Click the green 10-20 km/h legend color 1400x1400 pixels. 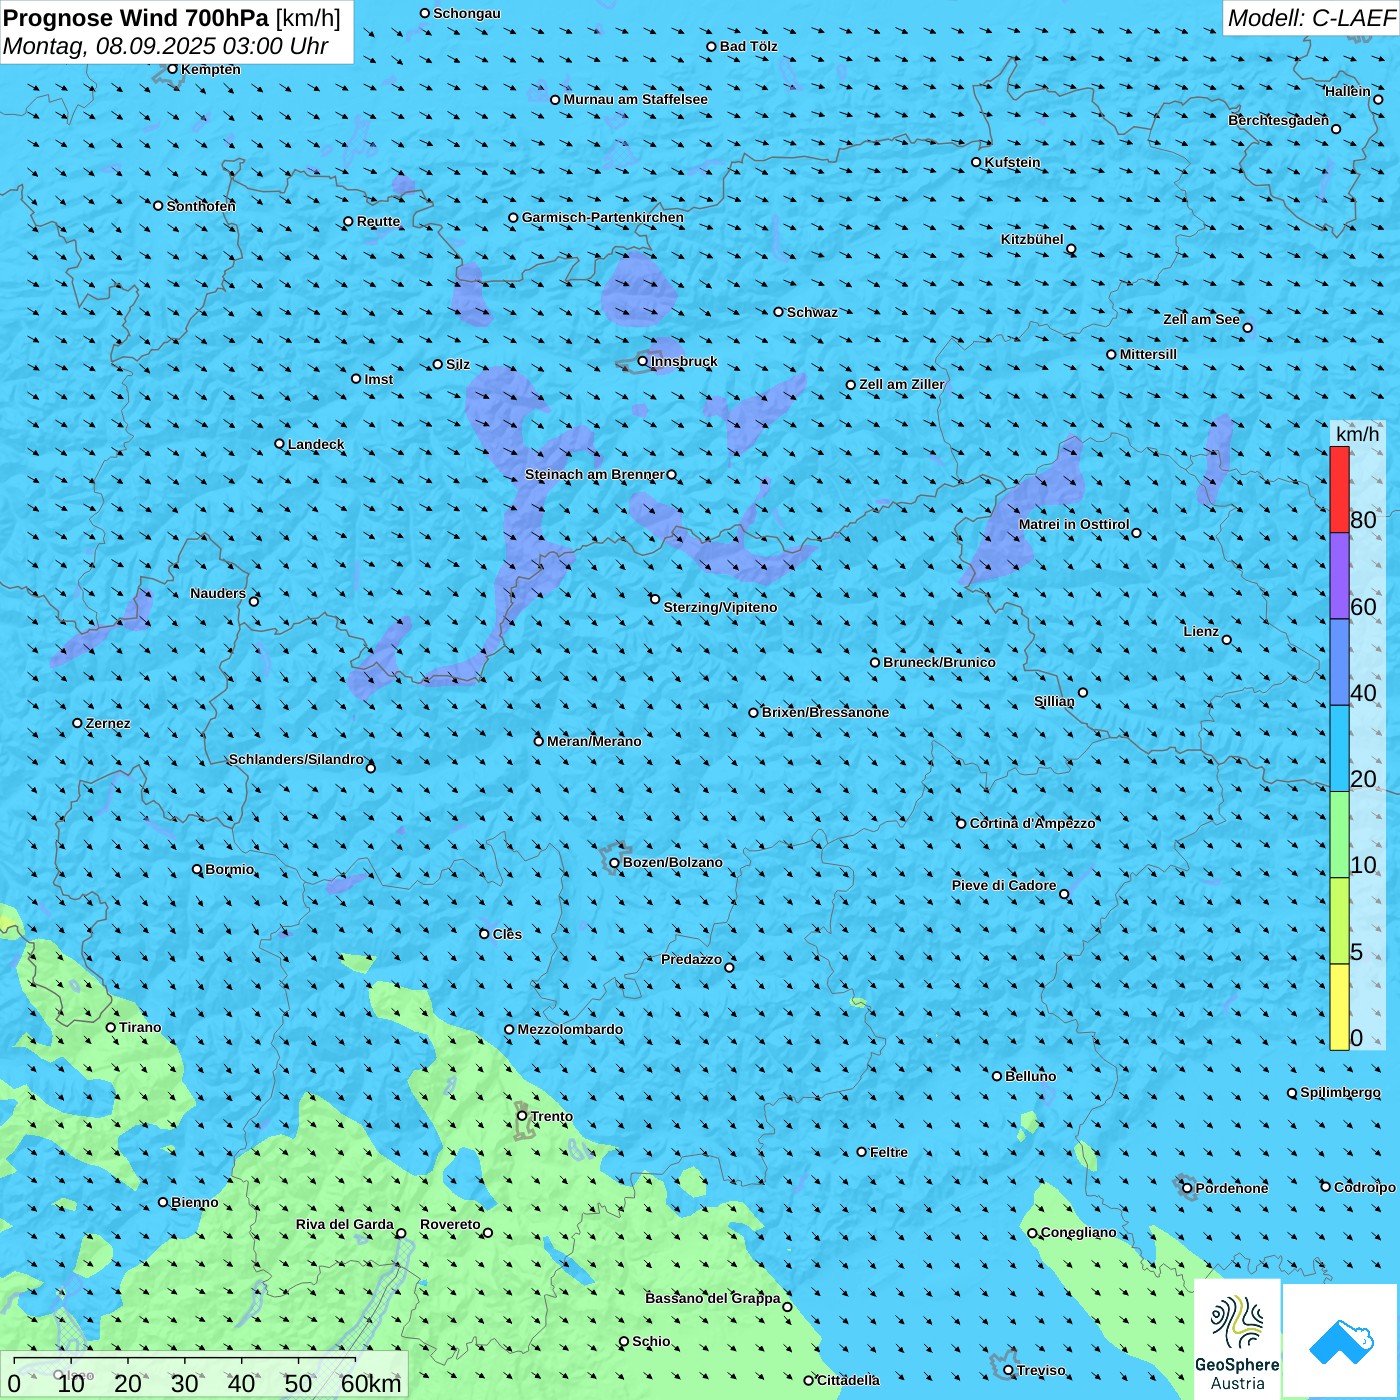[1339, 835]
